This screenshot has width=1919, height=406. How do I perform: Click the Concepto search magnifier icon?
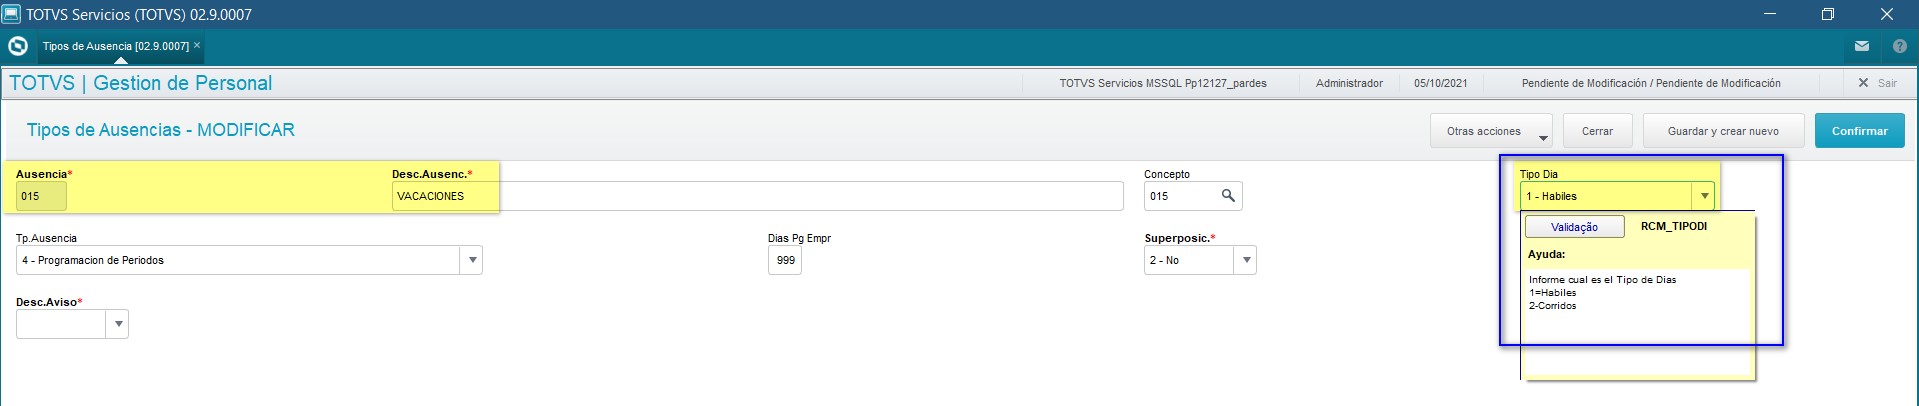pos(1228,196)
